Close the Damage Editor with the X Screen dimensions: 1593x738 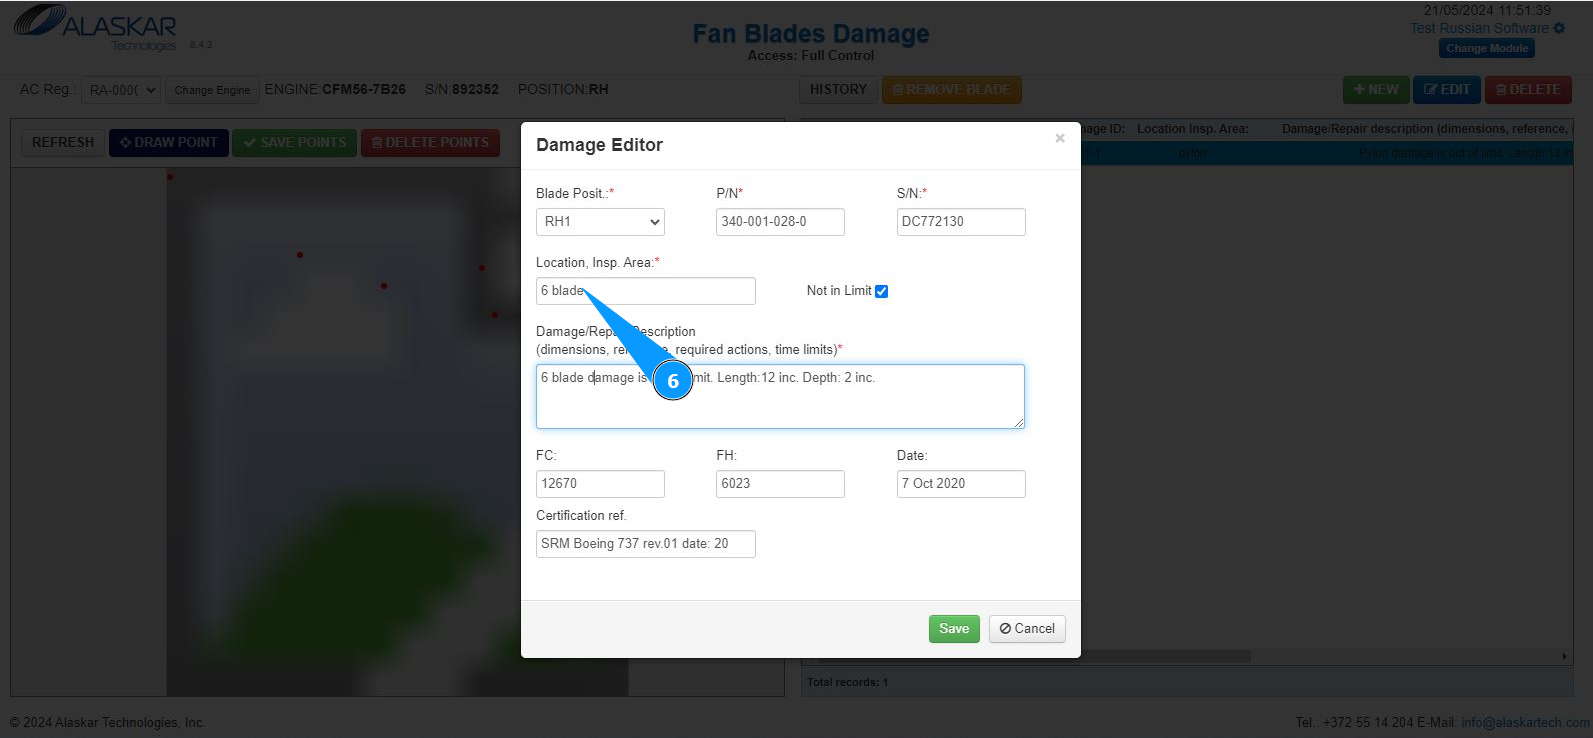point(1060,139)
